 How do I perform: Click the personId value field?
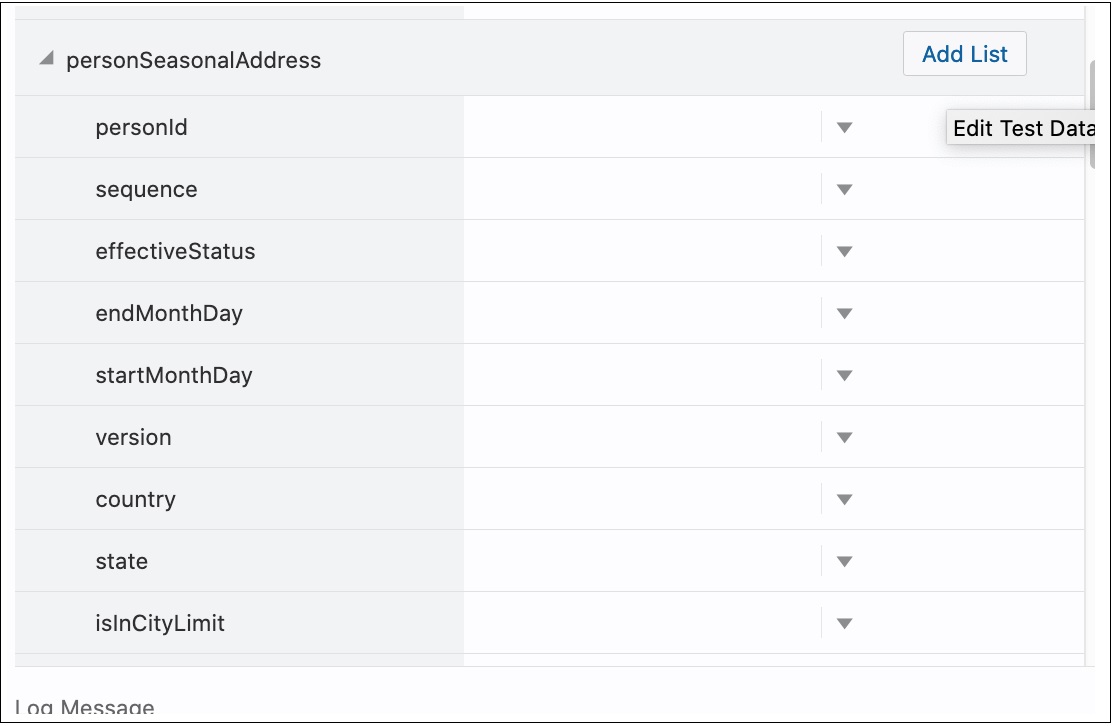coord(641,127)
